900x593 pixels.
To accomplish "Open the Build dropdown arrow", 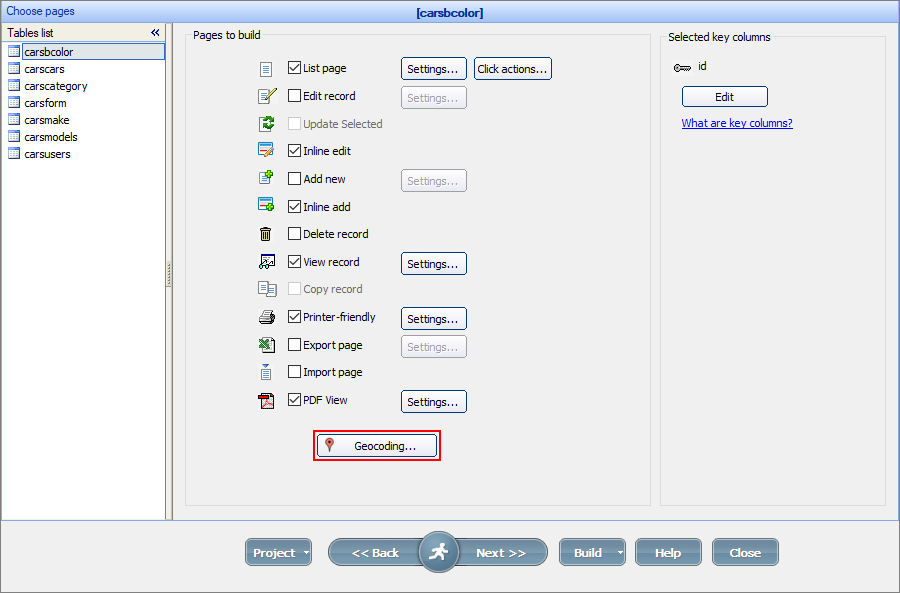I will 620,553.
